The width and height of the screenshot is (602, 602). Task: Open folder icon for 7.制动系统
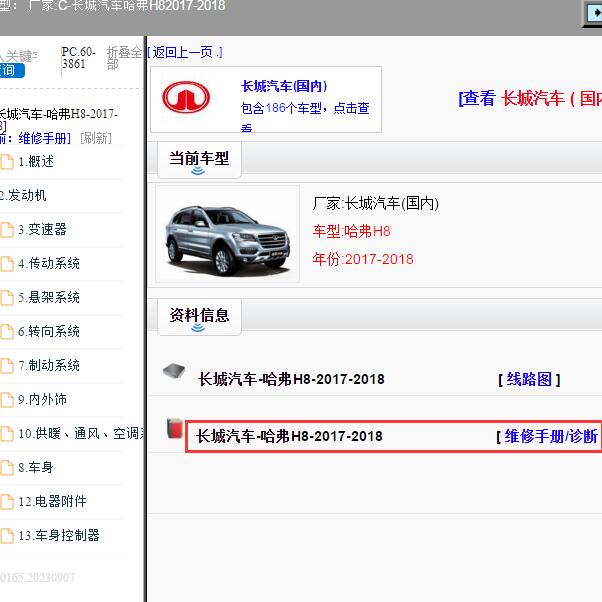[x=7, y=366]
